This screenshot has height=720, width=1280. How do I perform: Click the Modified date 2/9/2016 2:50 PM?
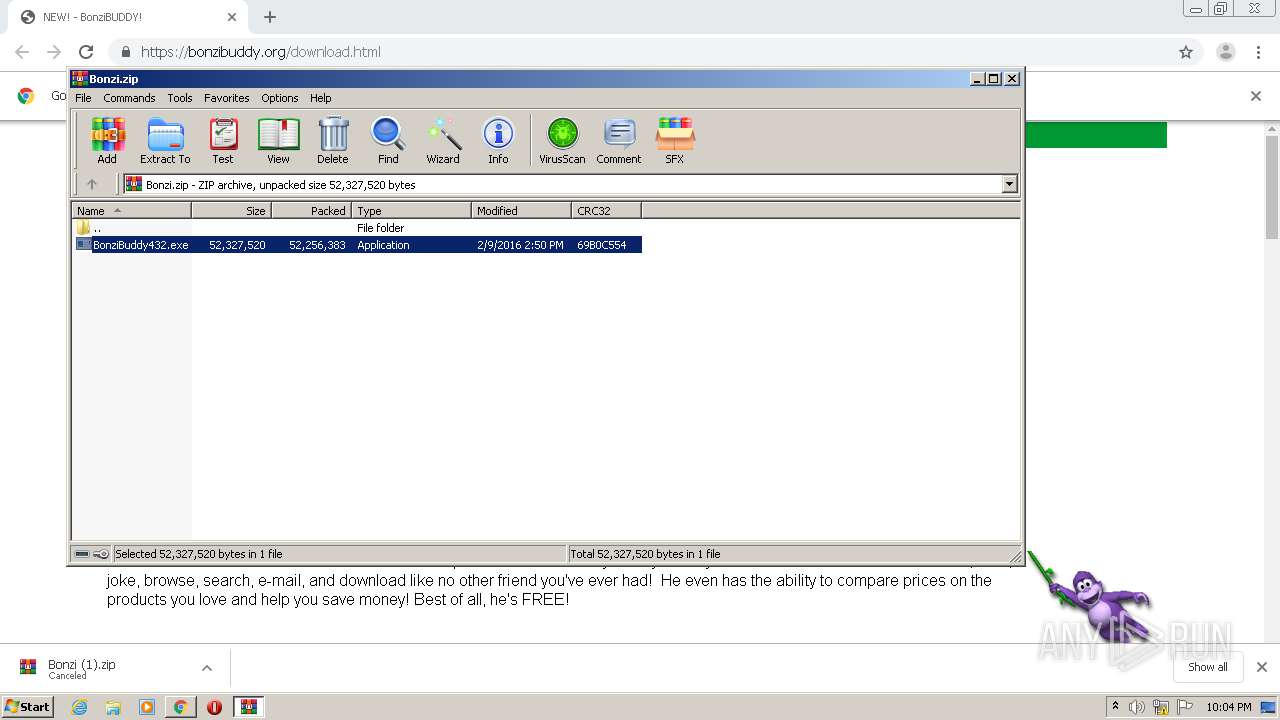pos(520,245)
